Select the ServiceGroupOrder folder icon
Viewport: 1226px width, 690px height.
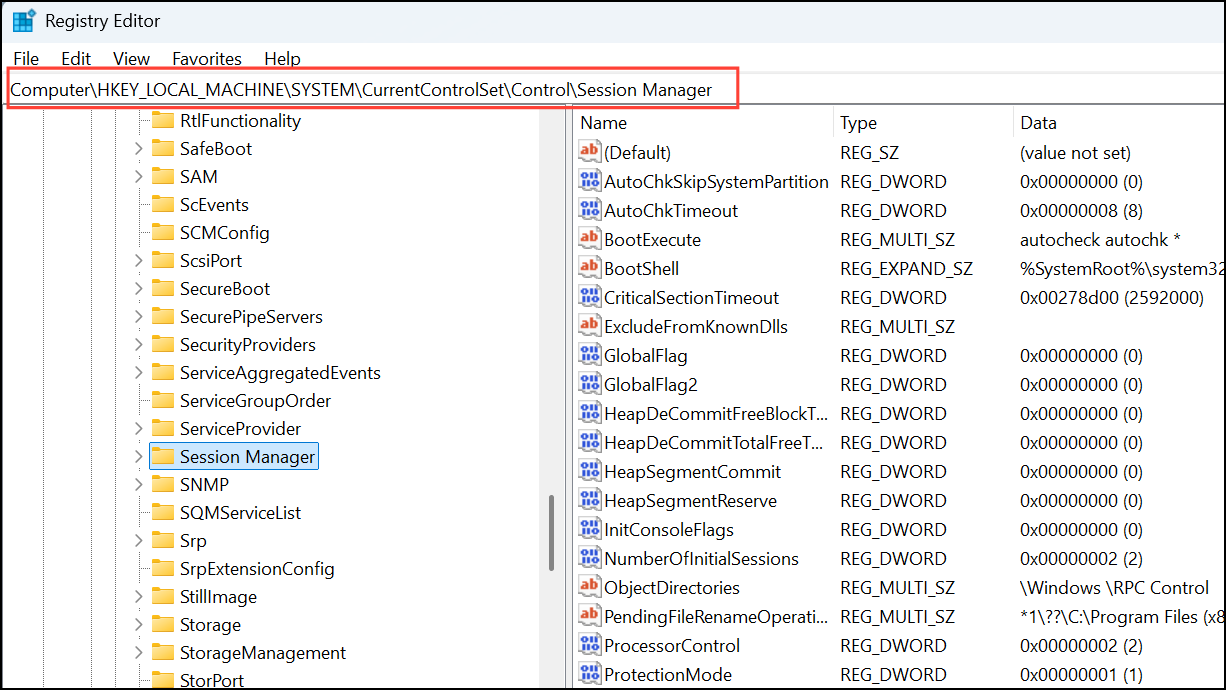point(163,400)
